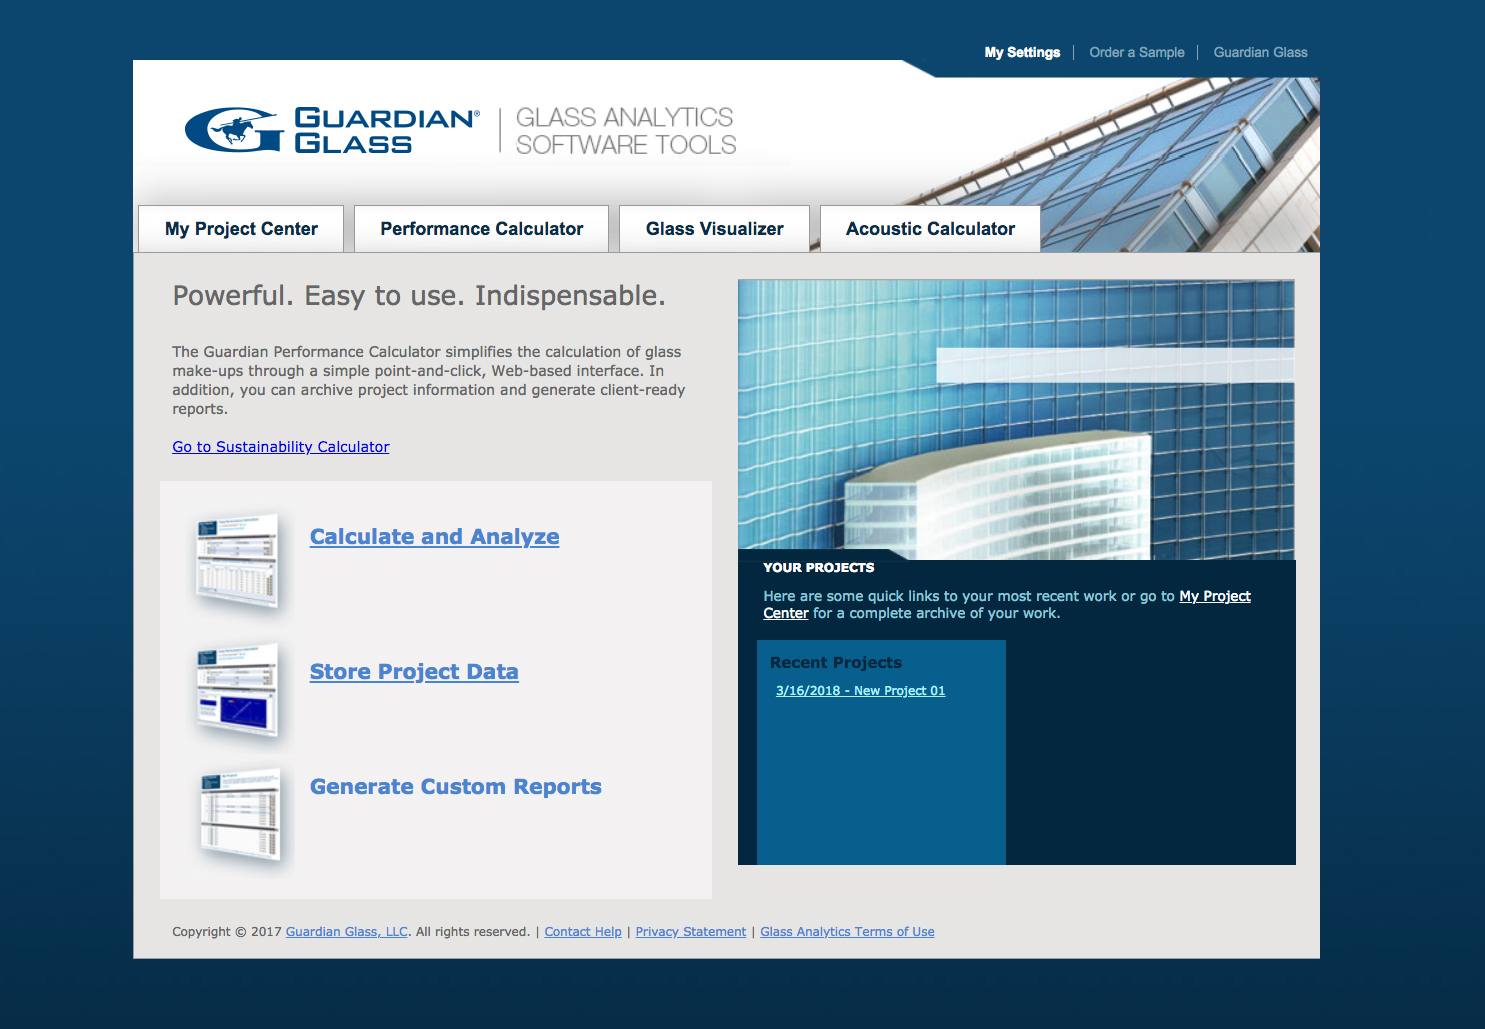The height and width of the screenshot is (1029, 1485).
Task: Open the Contact Help footer link
Action: pos(583,932)
